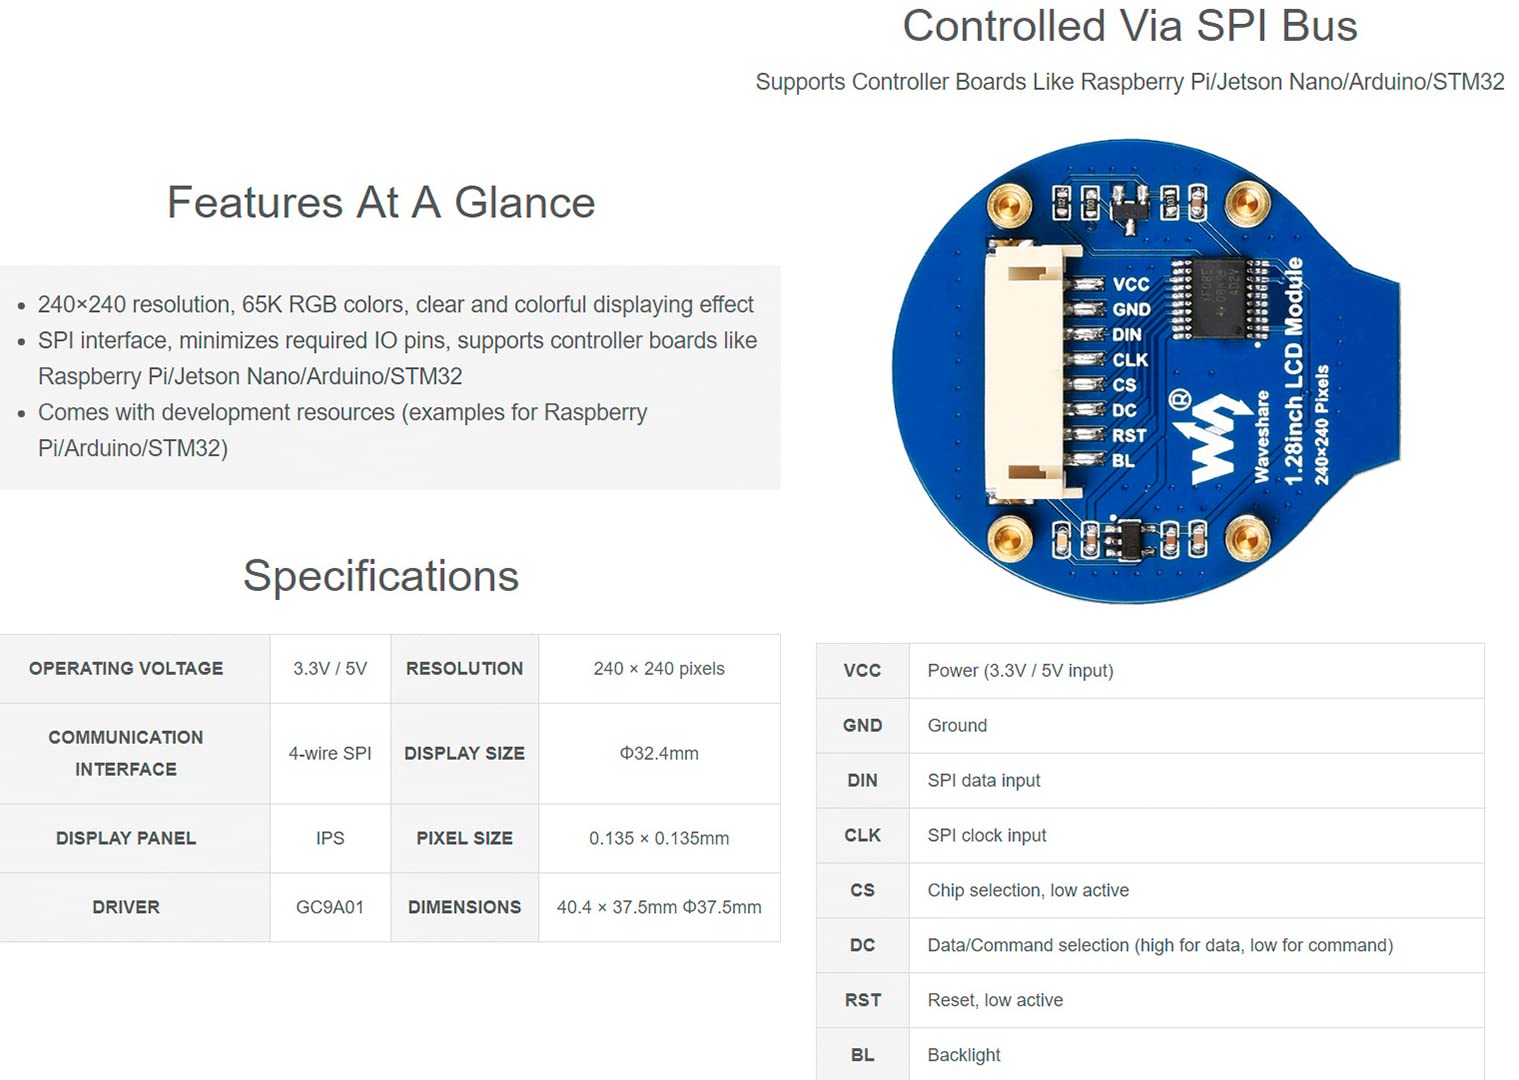Image resolution: width=1519 pixels, height=1080 pixels.
Task: Click the DIMENSIONS value cell
Action: 659,907
